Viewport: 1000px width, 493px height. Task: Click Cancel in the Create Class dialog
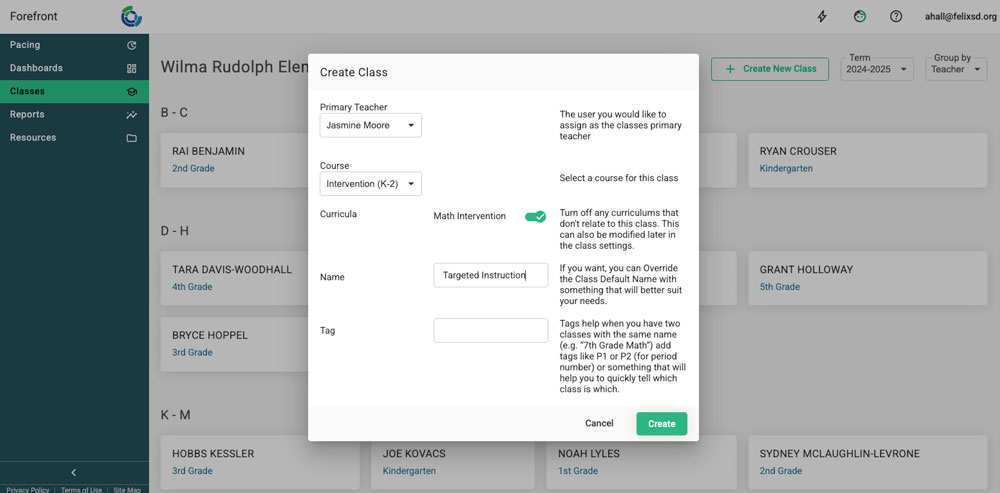(599, 423)
